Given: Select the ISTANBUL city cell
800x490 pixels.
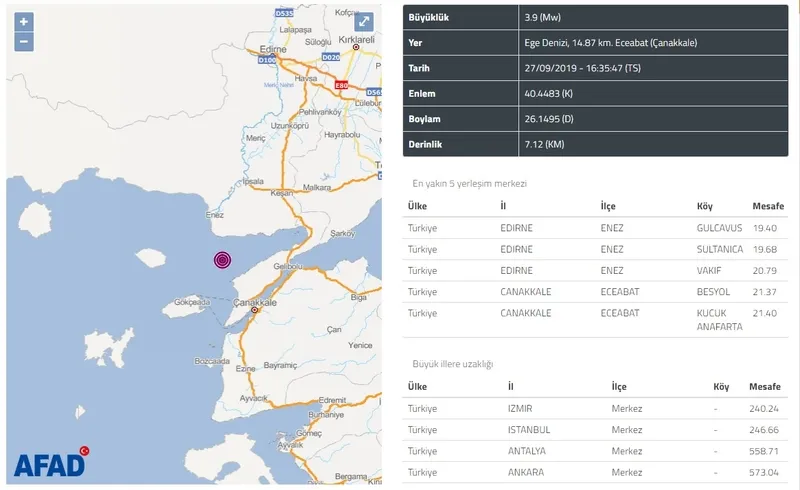Looking at the screenshot, I should [x=529, y=430].
